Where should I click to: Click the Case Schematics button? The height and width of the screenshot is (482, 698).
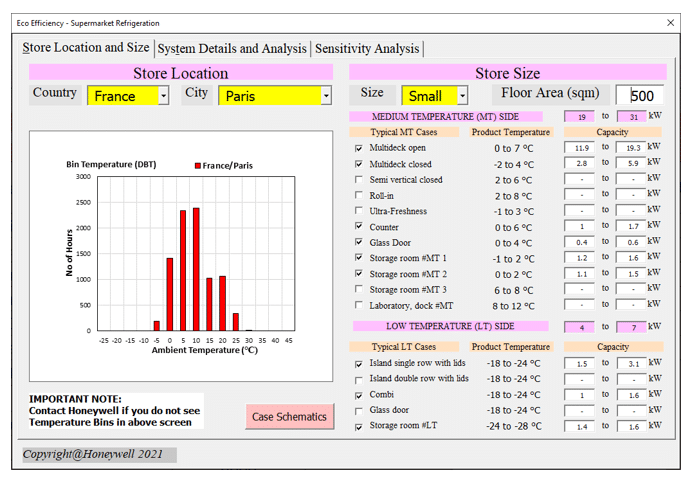tap(289, 417)
